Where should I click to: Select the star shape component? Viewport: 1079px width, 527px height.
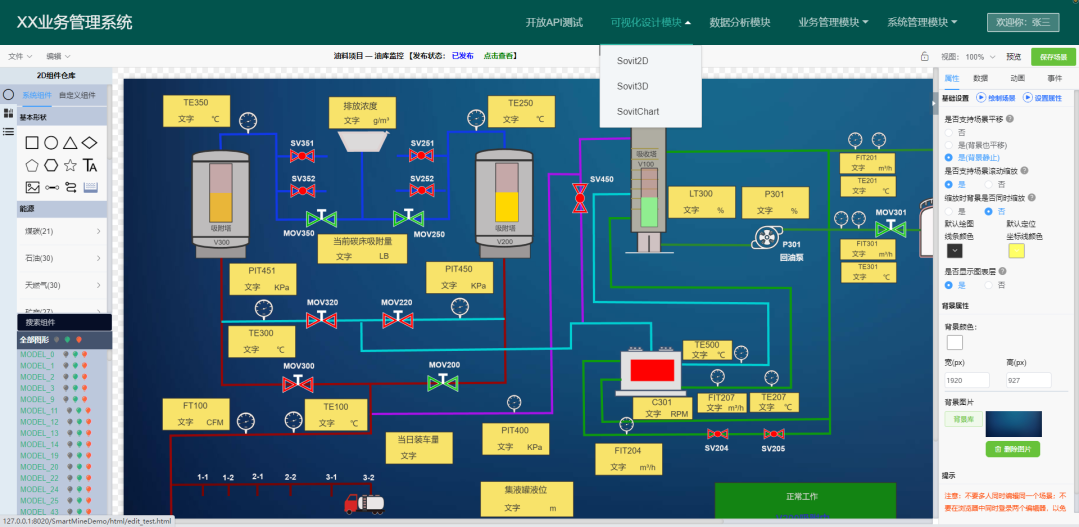(70, 165)
